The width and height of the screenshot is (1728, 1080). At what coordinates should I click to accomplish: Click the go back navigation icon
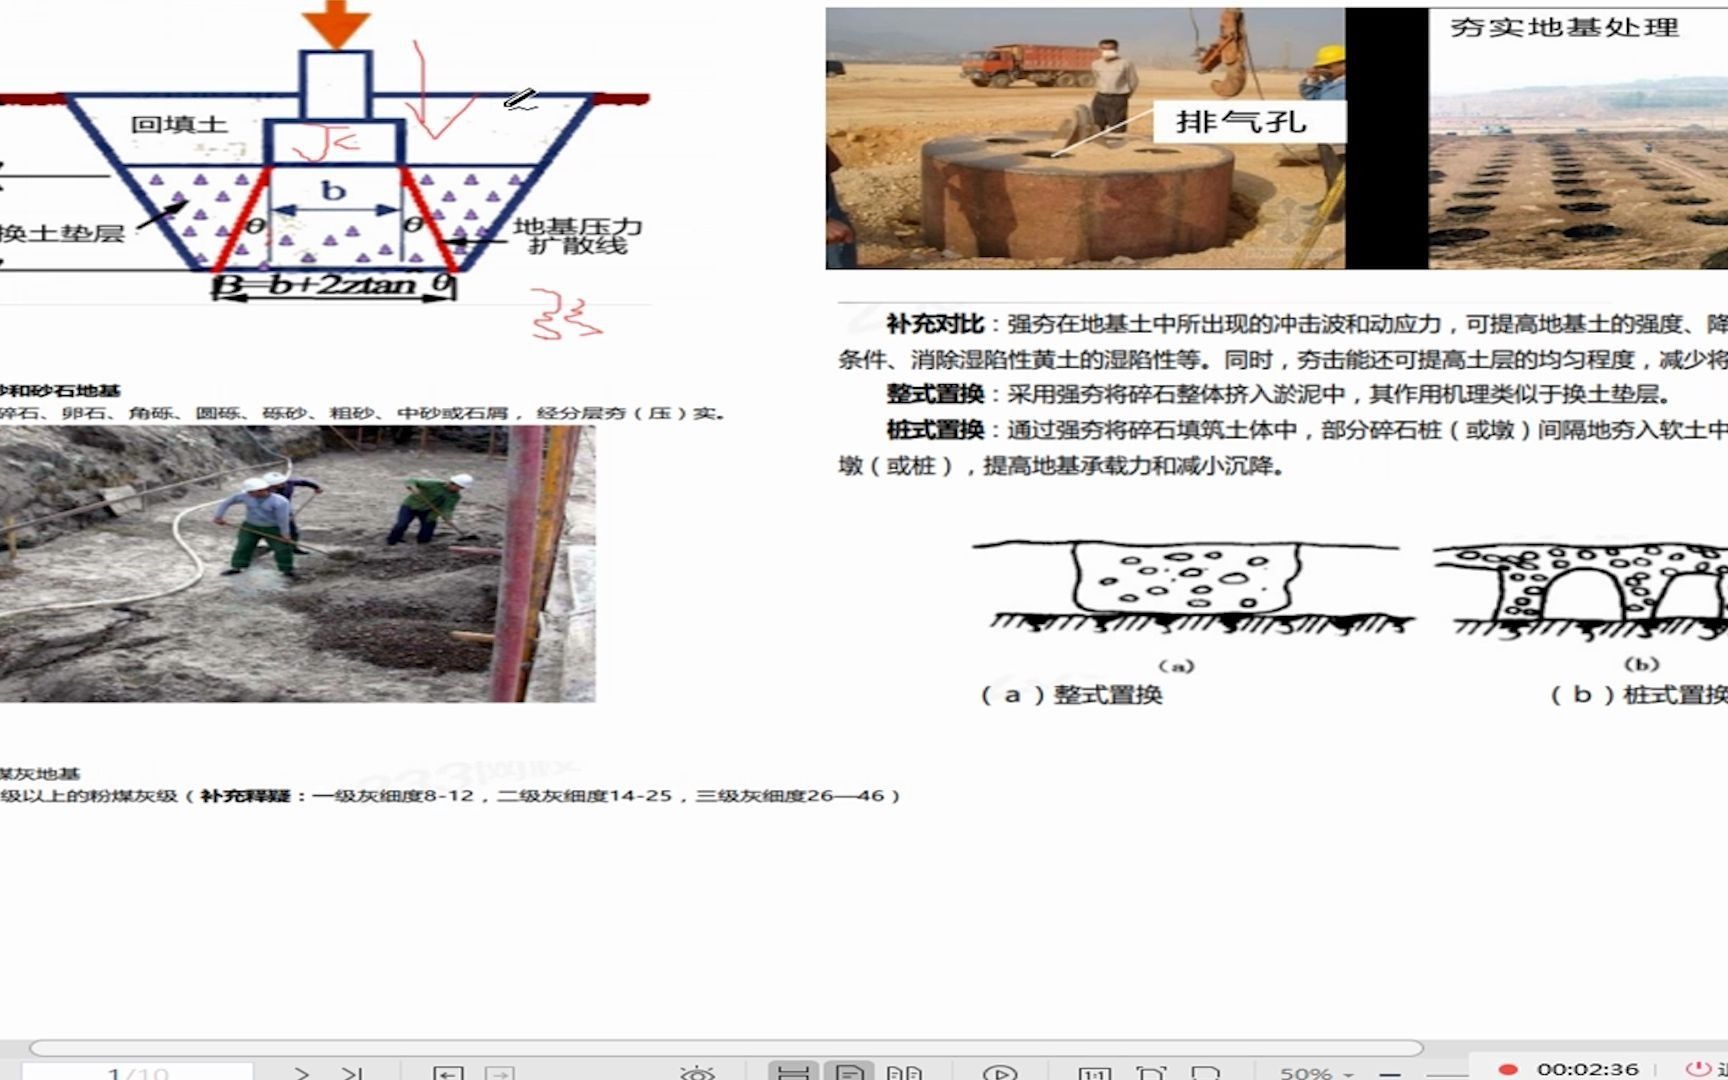[448, 1073]
